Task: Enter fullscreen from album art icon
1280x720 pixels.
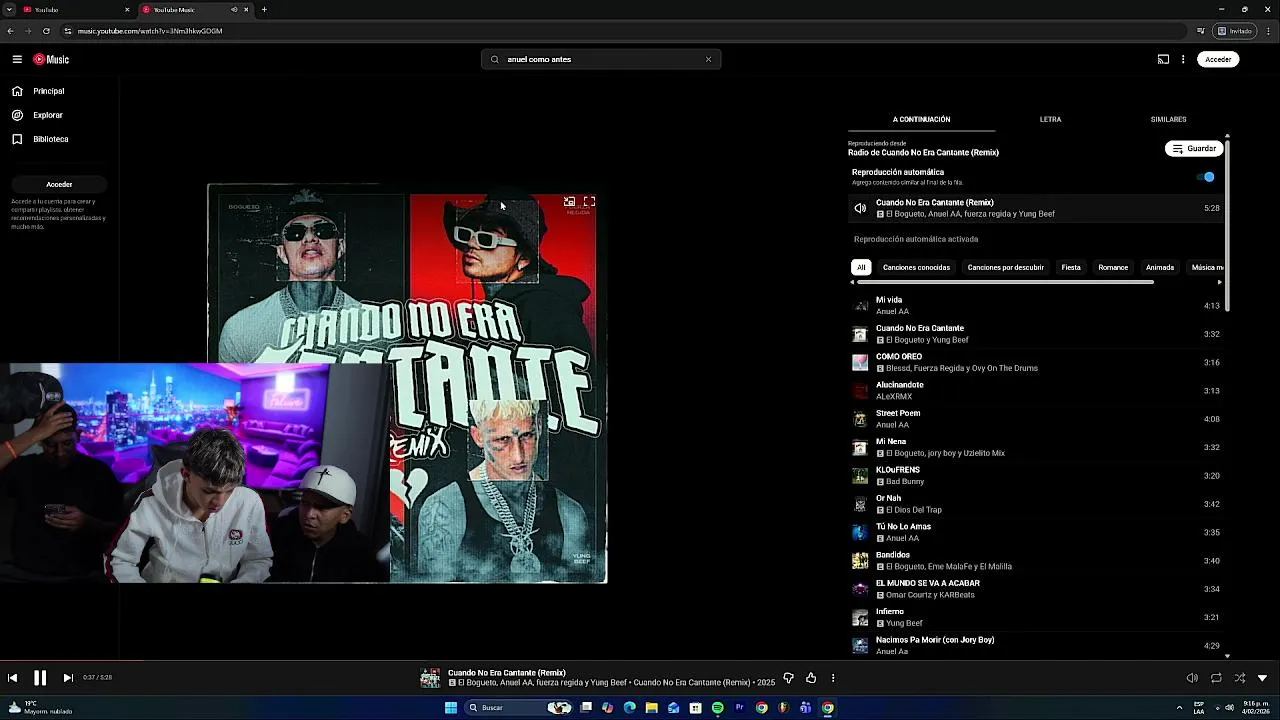Action: 589,202
